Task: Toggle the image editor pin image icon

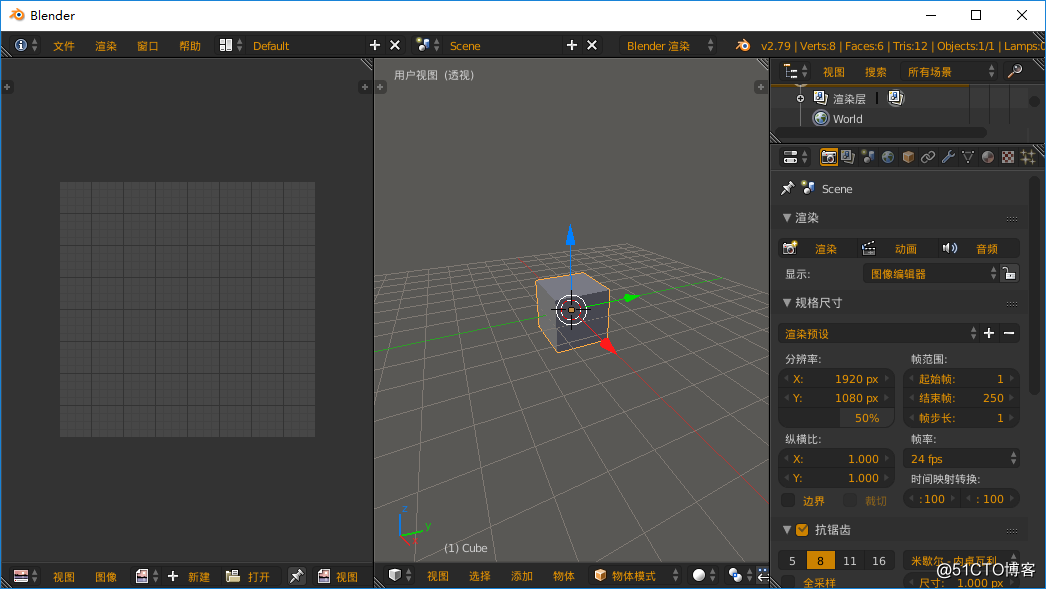Action: [x=296, y=576]
